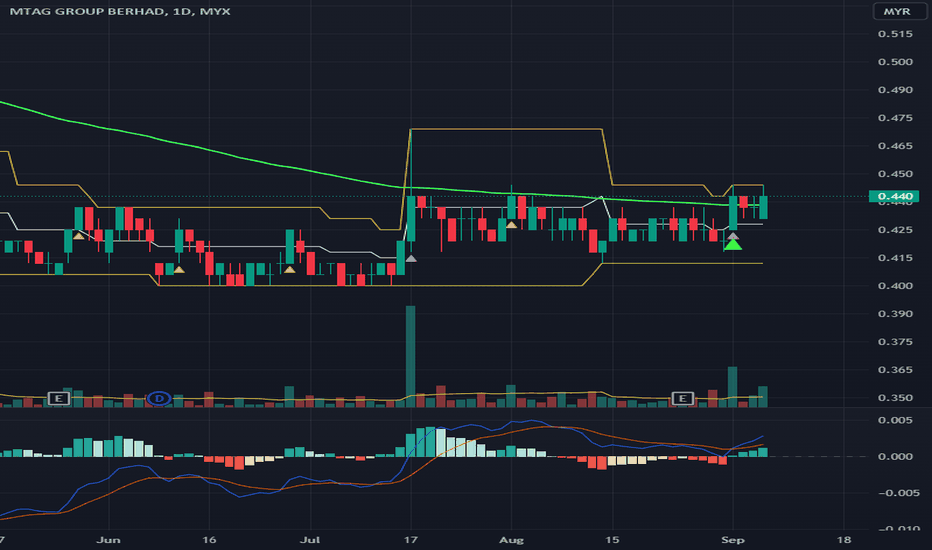This screenshot has height=550, width=932.
Task: Click the gray triangle signal near 17 July
Action: [x=411, y=258]
